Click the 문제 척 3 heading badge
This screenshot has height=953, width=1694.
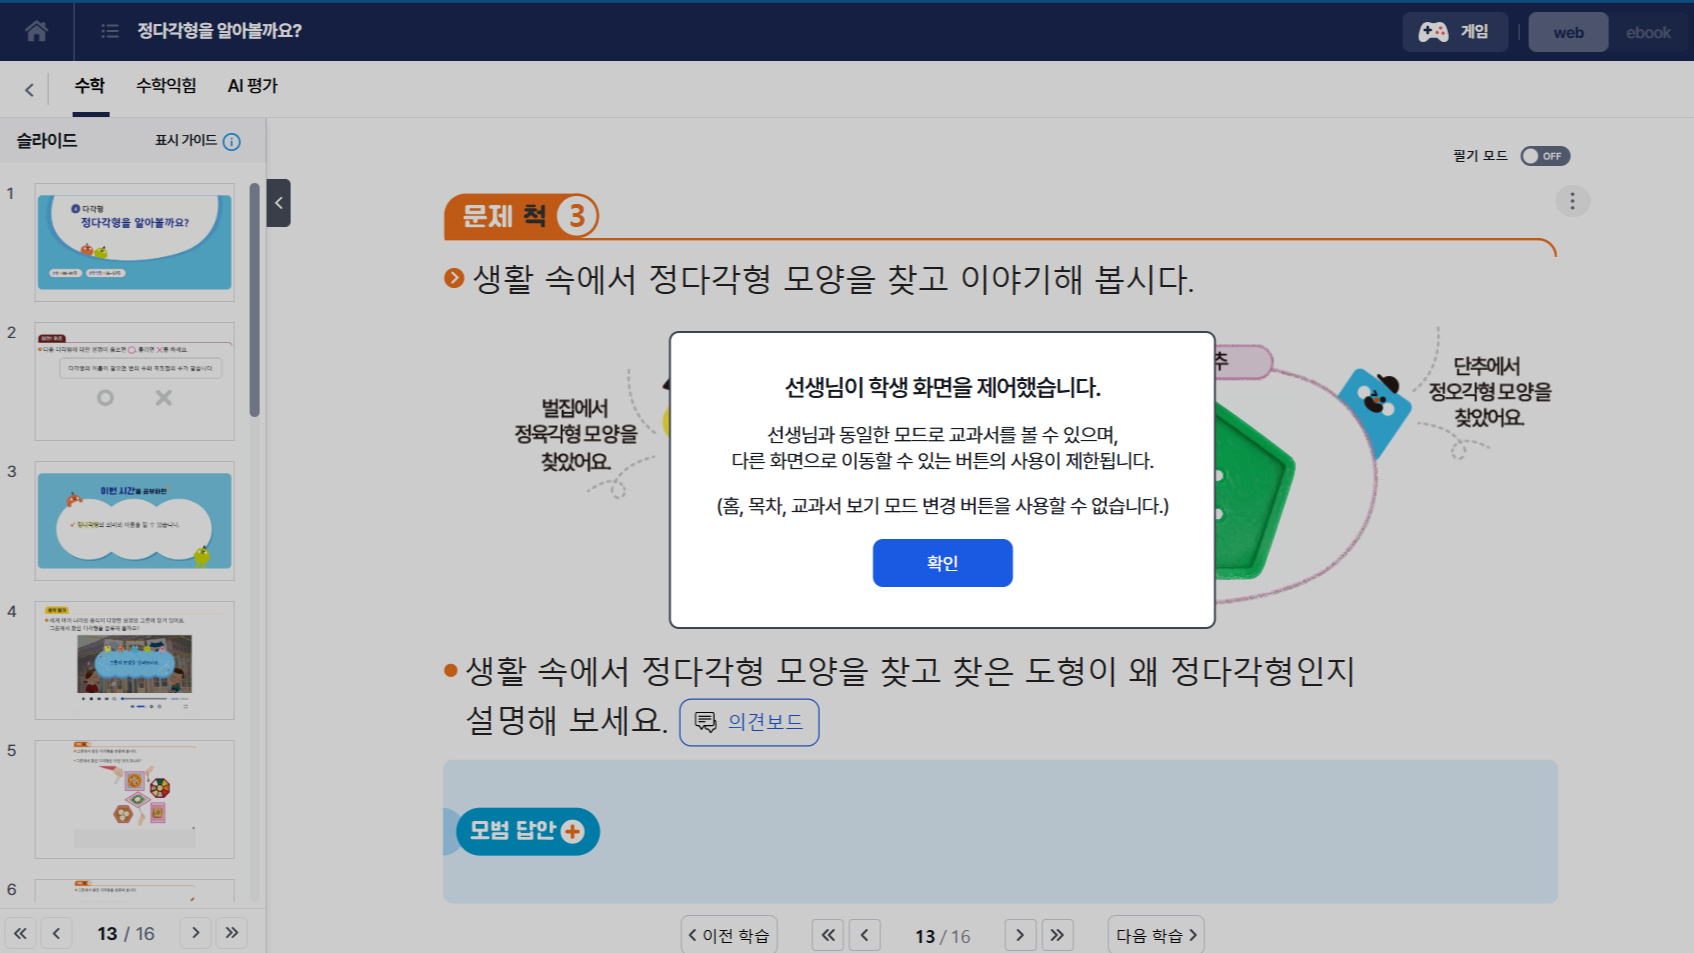(521, 216)
